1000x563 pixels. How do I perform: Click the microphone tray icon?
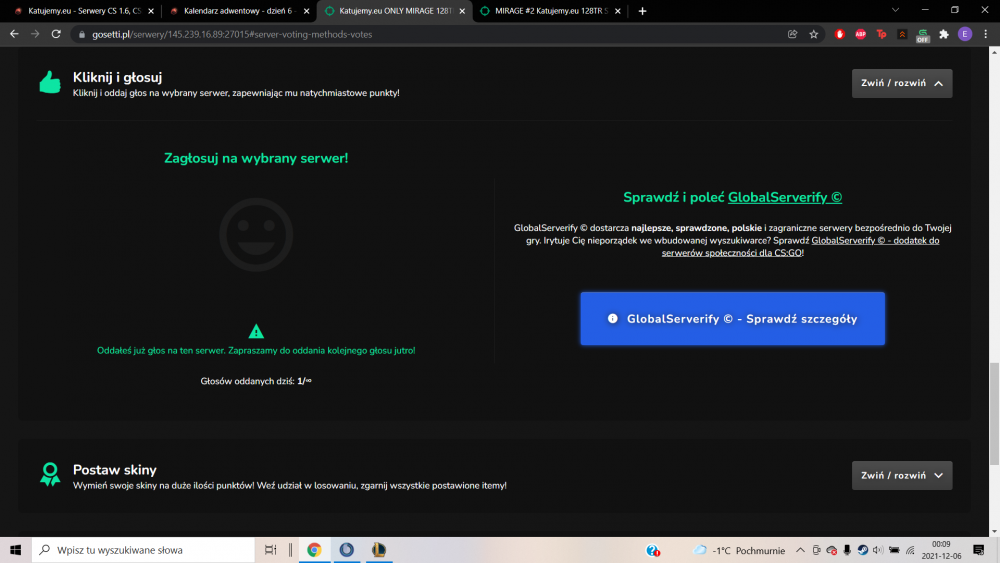pyautogui.click(x=847, y=550)
